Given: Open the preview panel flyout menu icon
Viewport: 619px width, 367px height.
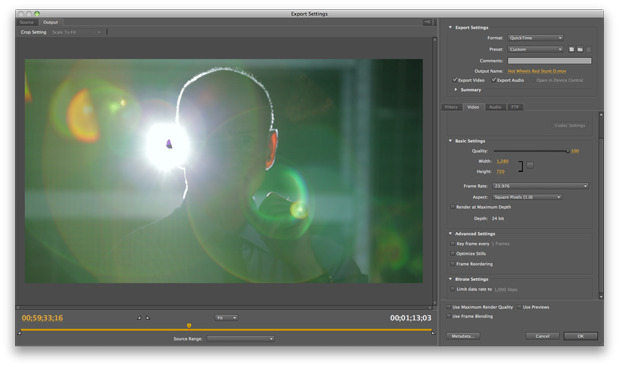Looking at the screenshot, I should [x=427, y=22].
